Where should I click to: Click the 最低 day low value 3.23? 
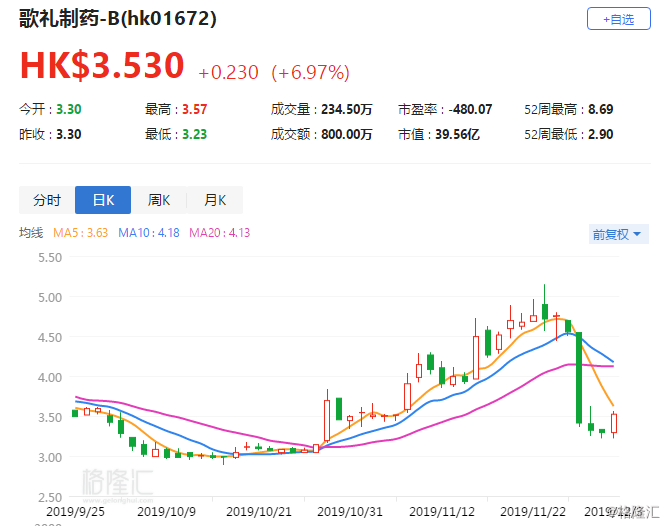(194, 134)
